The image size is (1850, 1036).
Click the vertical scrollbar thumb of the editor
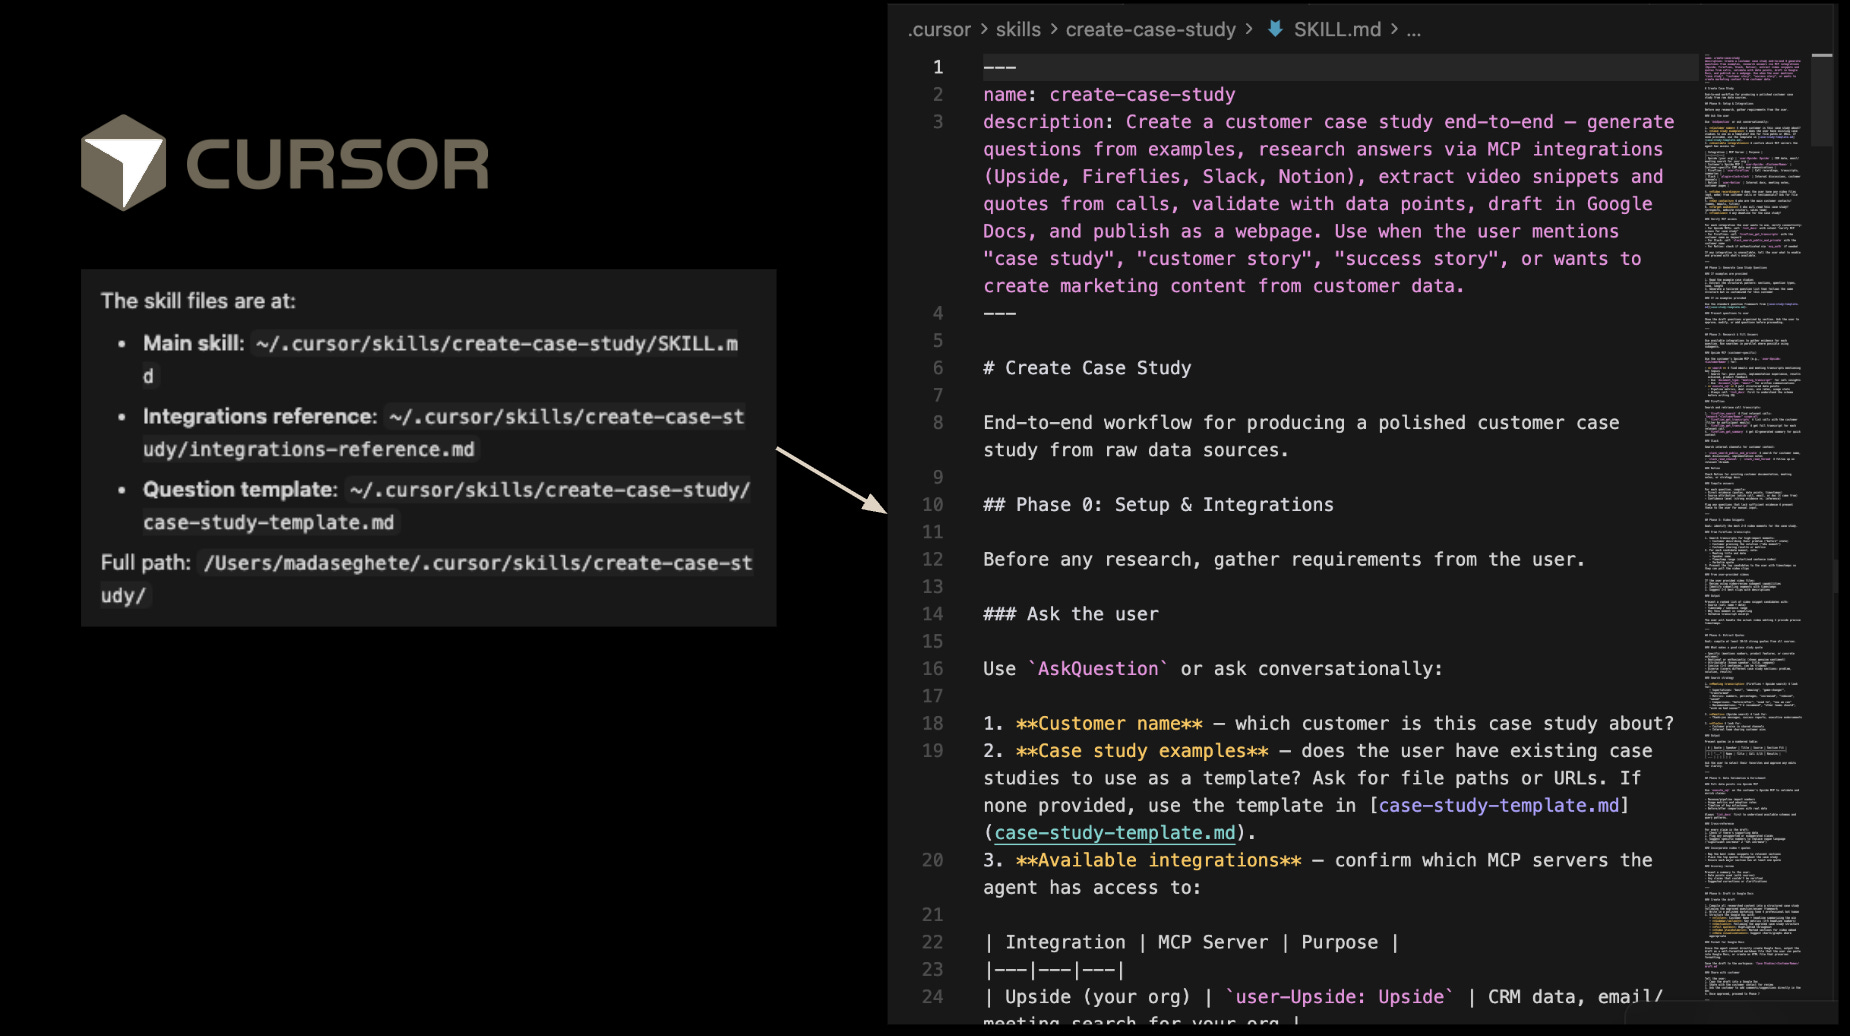point(1822,100)
